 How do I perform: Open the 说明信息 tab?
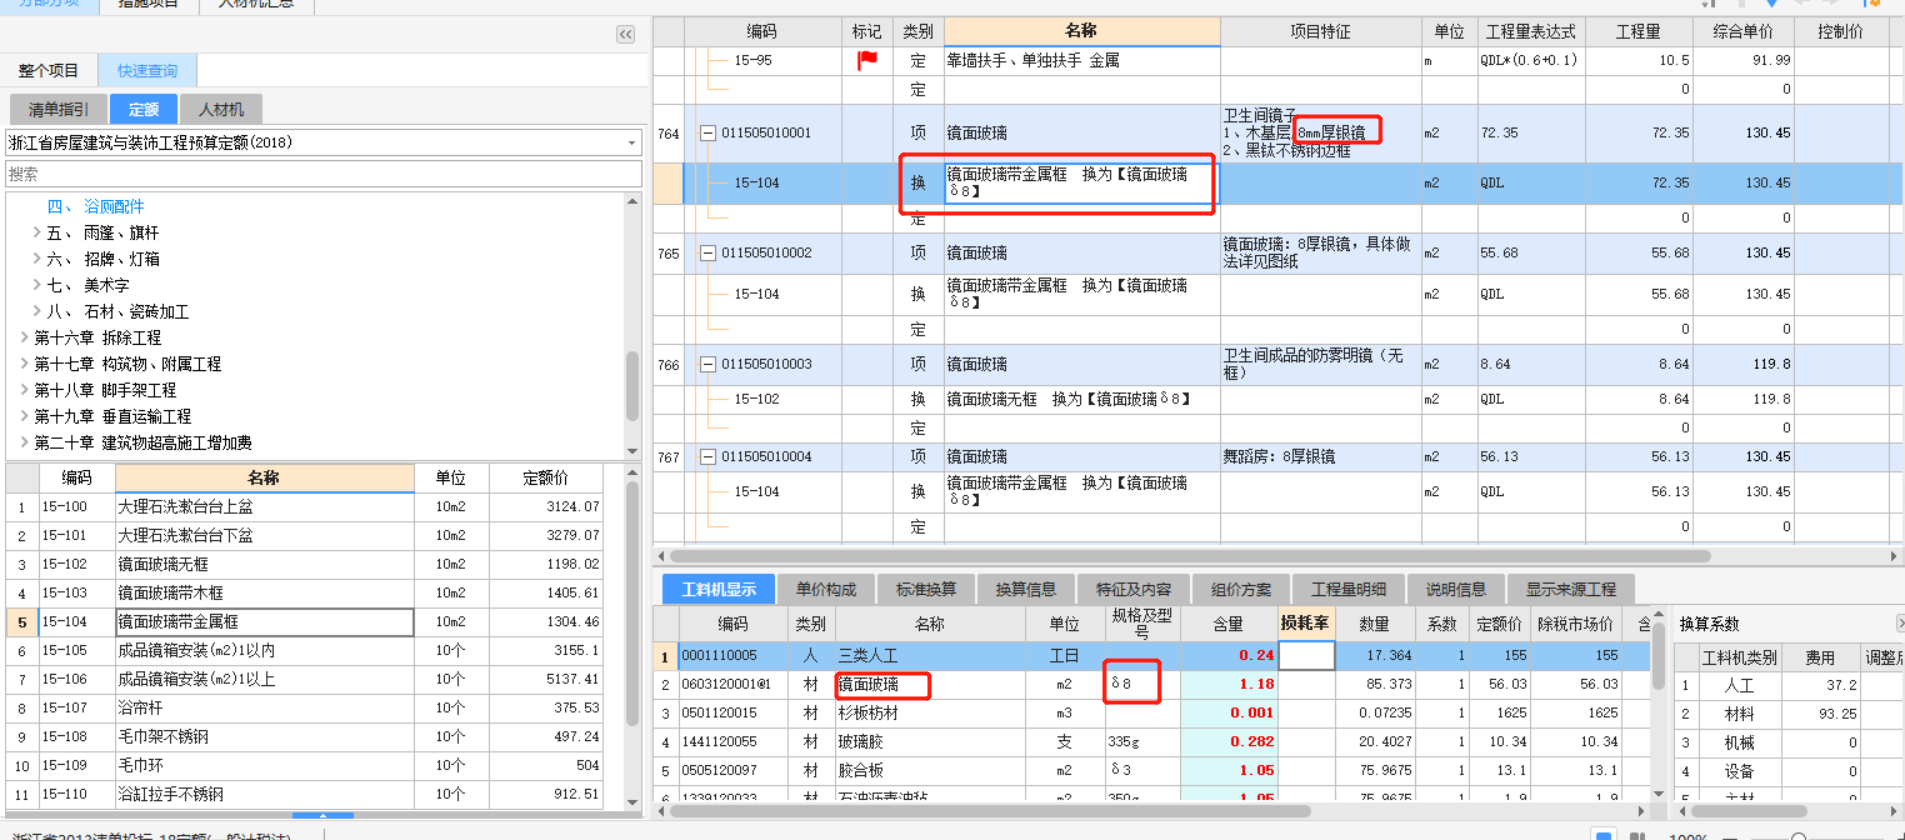point(1455,589)
